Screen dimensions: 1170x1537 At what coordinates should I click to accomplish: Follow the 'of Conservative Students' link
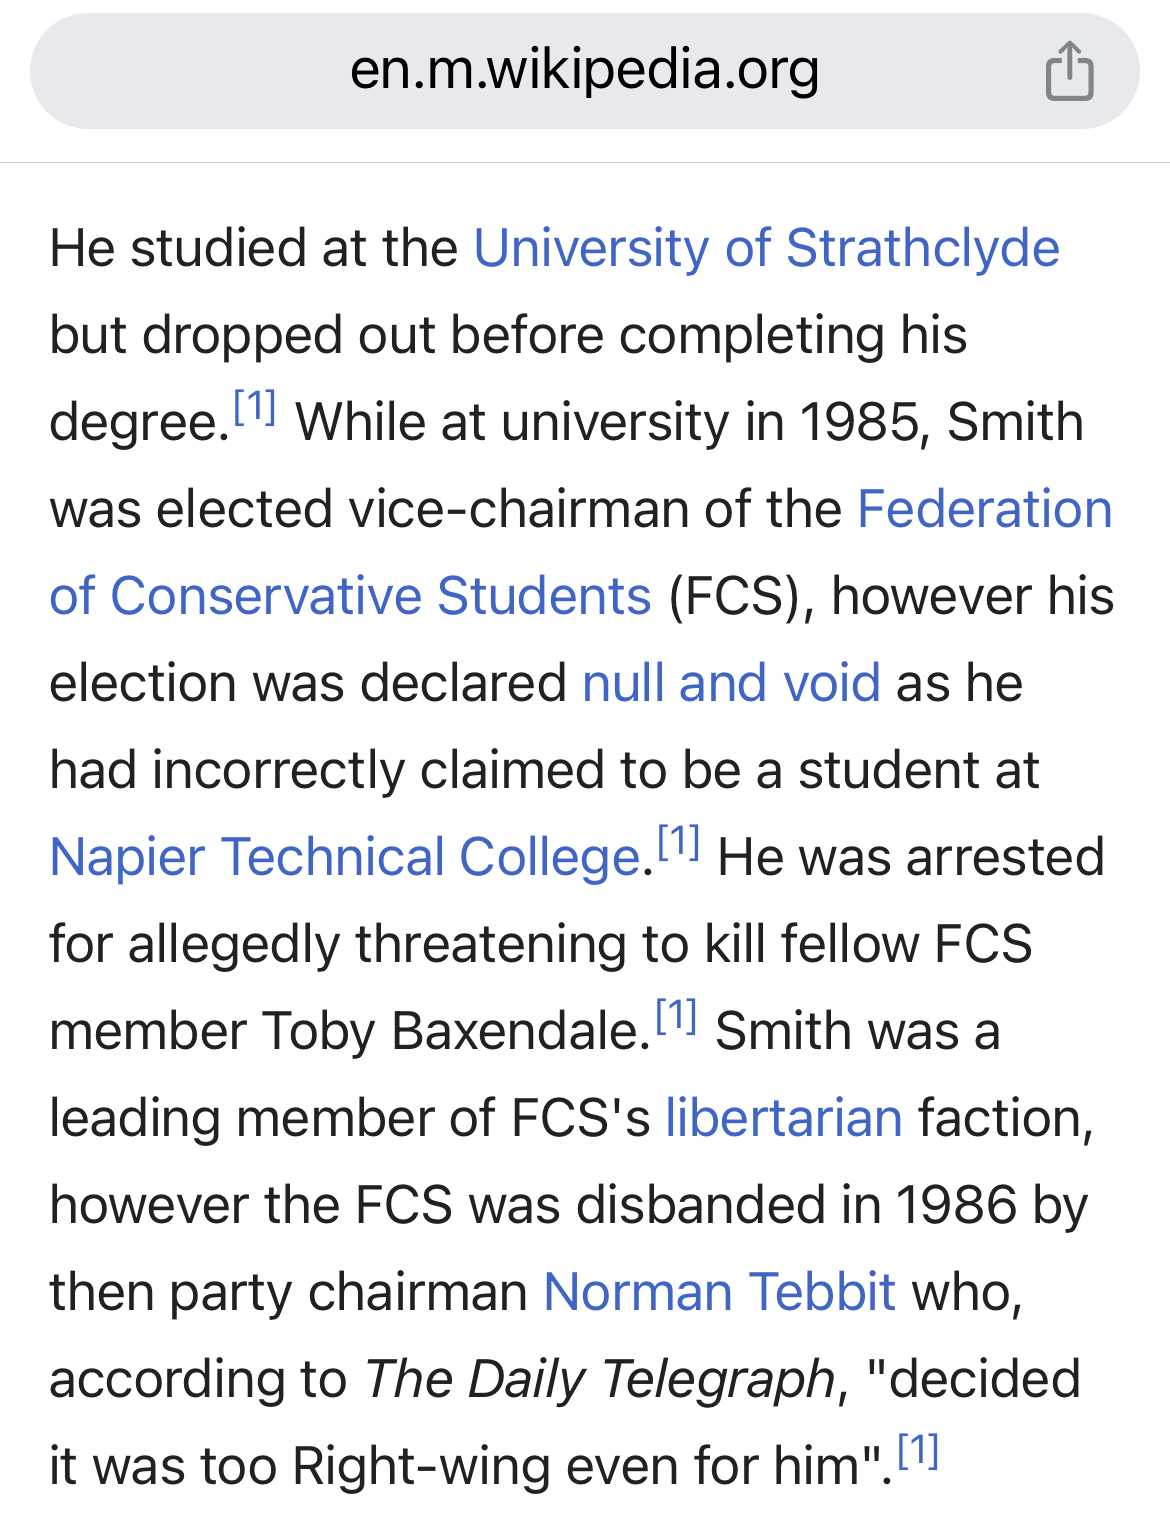350,596
